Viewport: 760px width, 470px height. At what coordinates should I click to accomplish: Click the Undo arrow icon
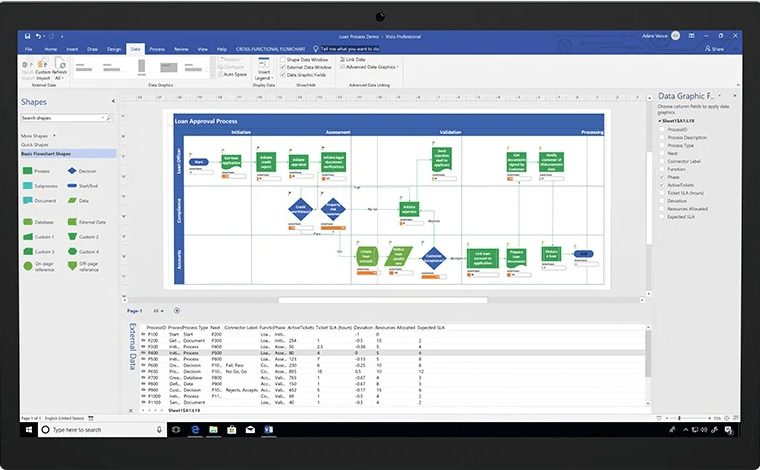coord(38,36)
